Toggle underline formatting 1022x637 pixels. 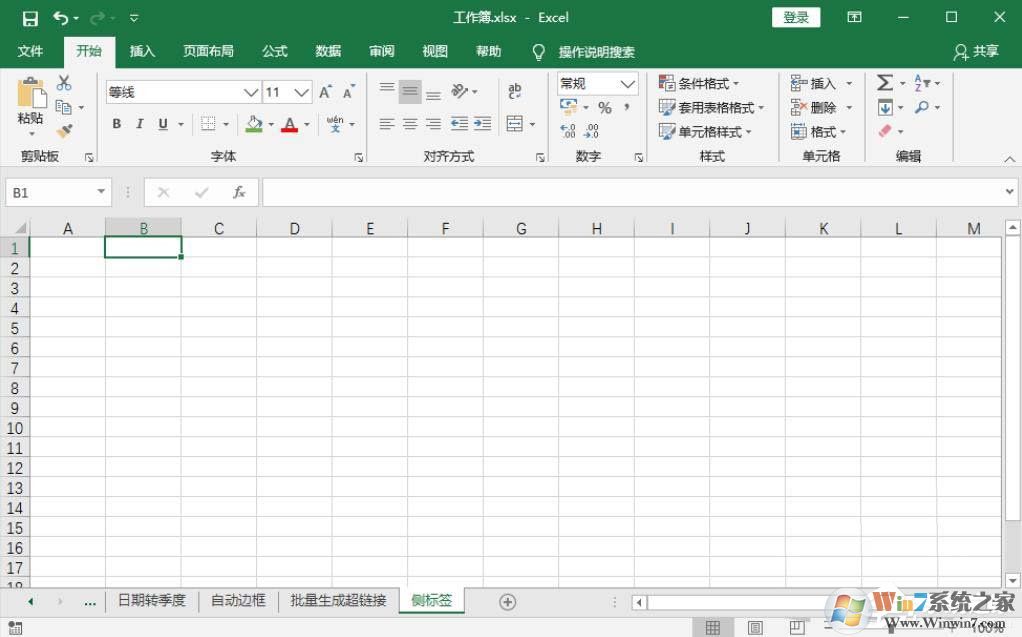click(x=161, y=124)
